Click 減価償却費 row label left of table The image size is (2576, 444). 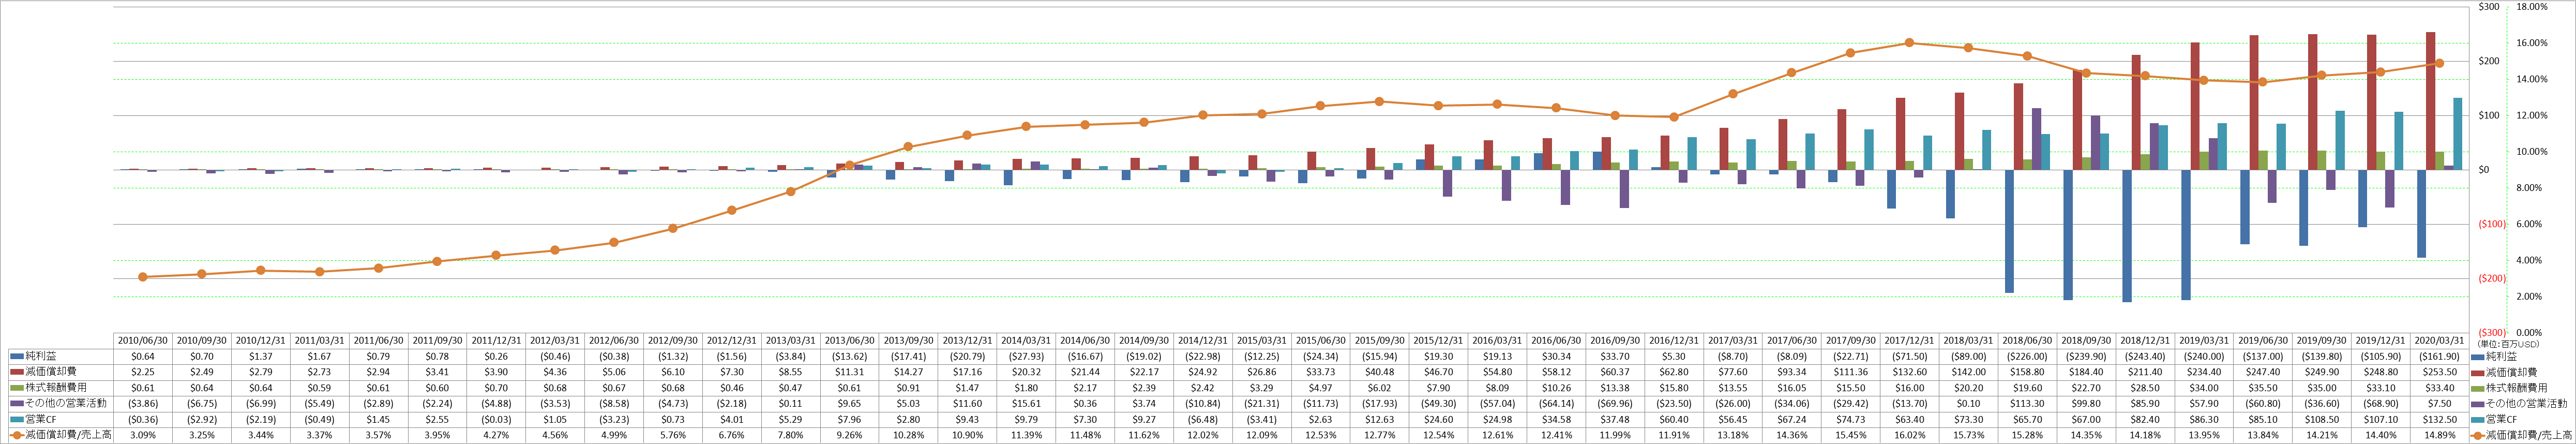tap(50, 372)
